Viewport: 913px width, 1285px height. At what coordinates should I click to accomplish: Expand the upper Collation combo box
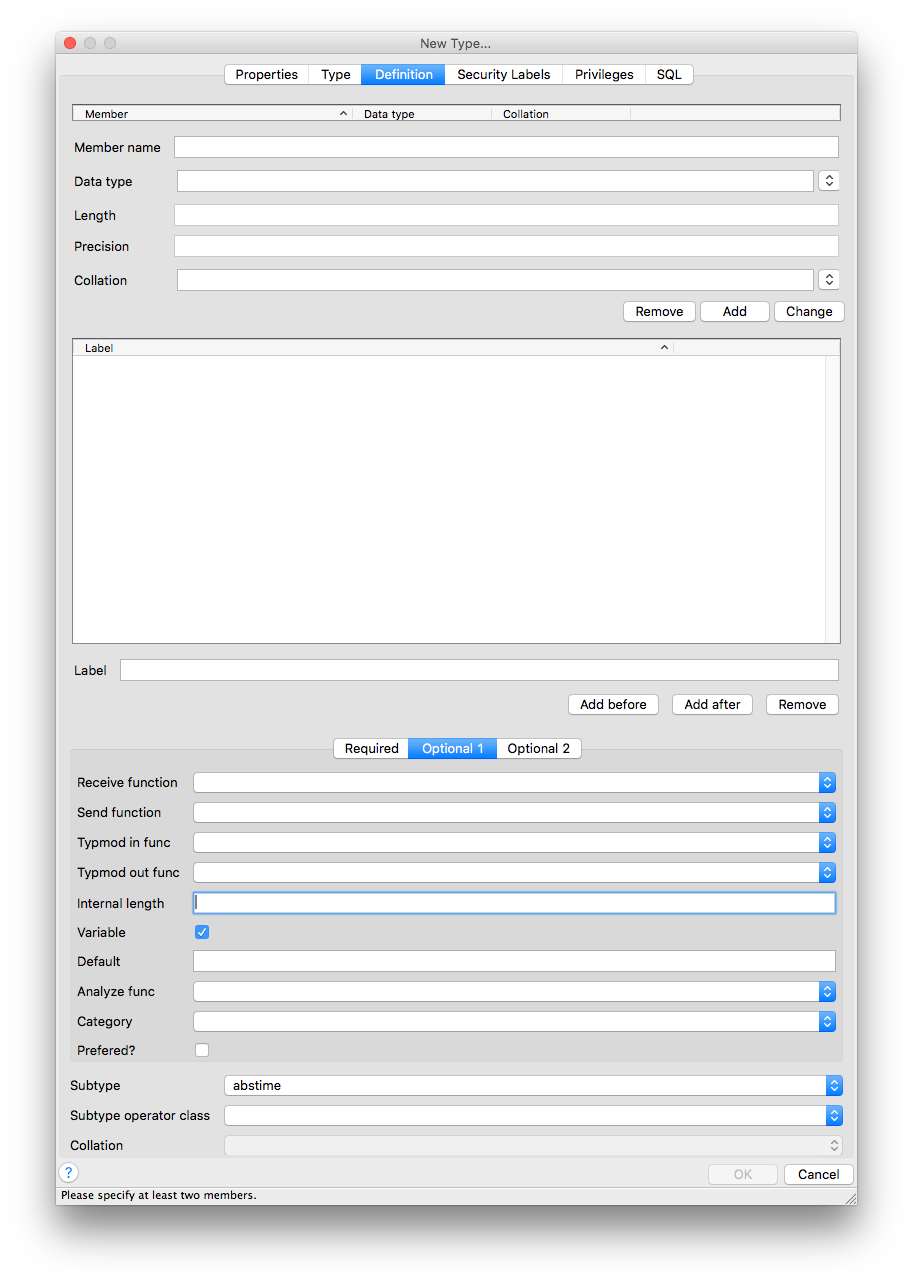[x=828, y=280]
